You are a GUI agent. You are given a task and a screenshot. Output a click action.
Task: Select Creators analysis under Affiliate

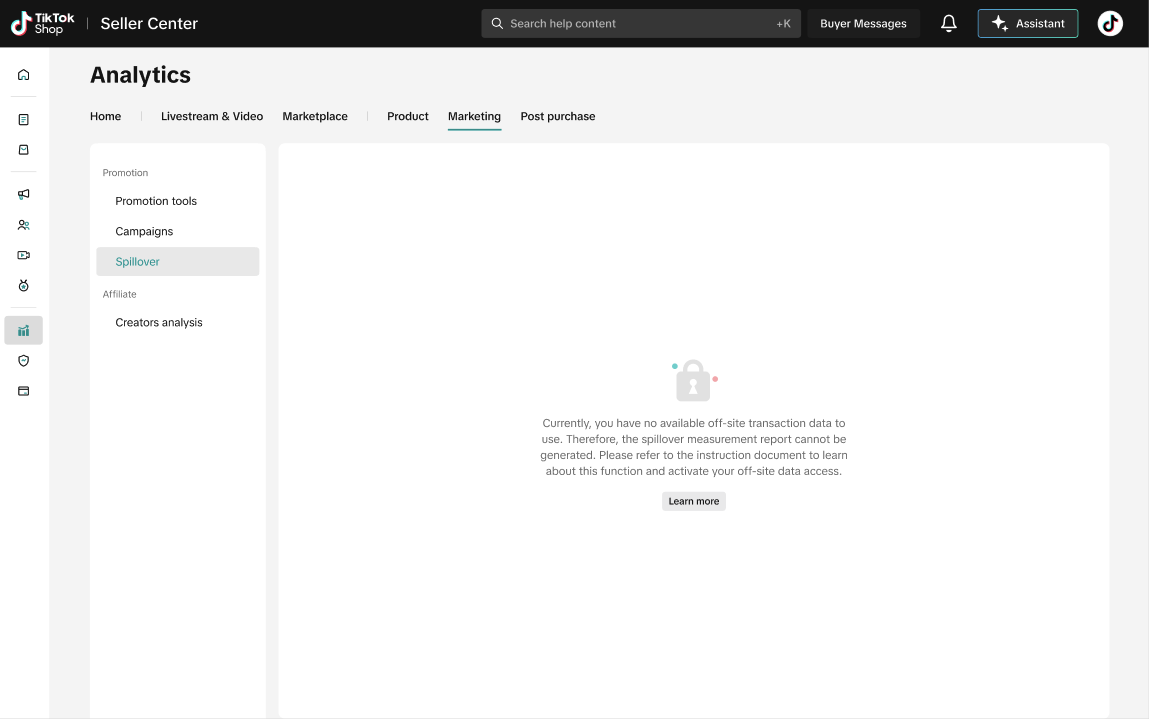159,323
